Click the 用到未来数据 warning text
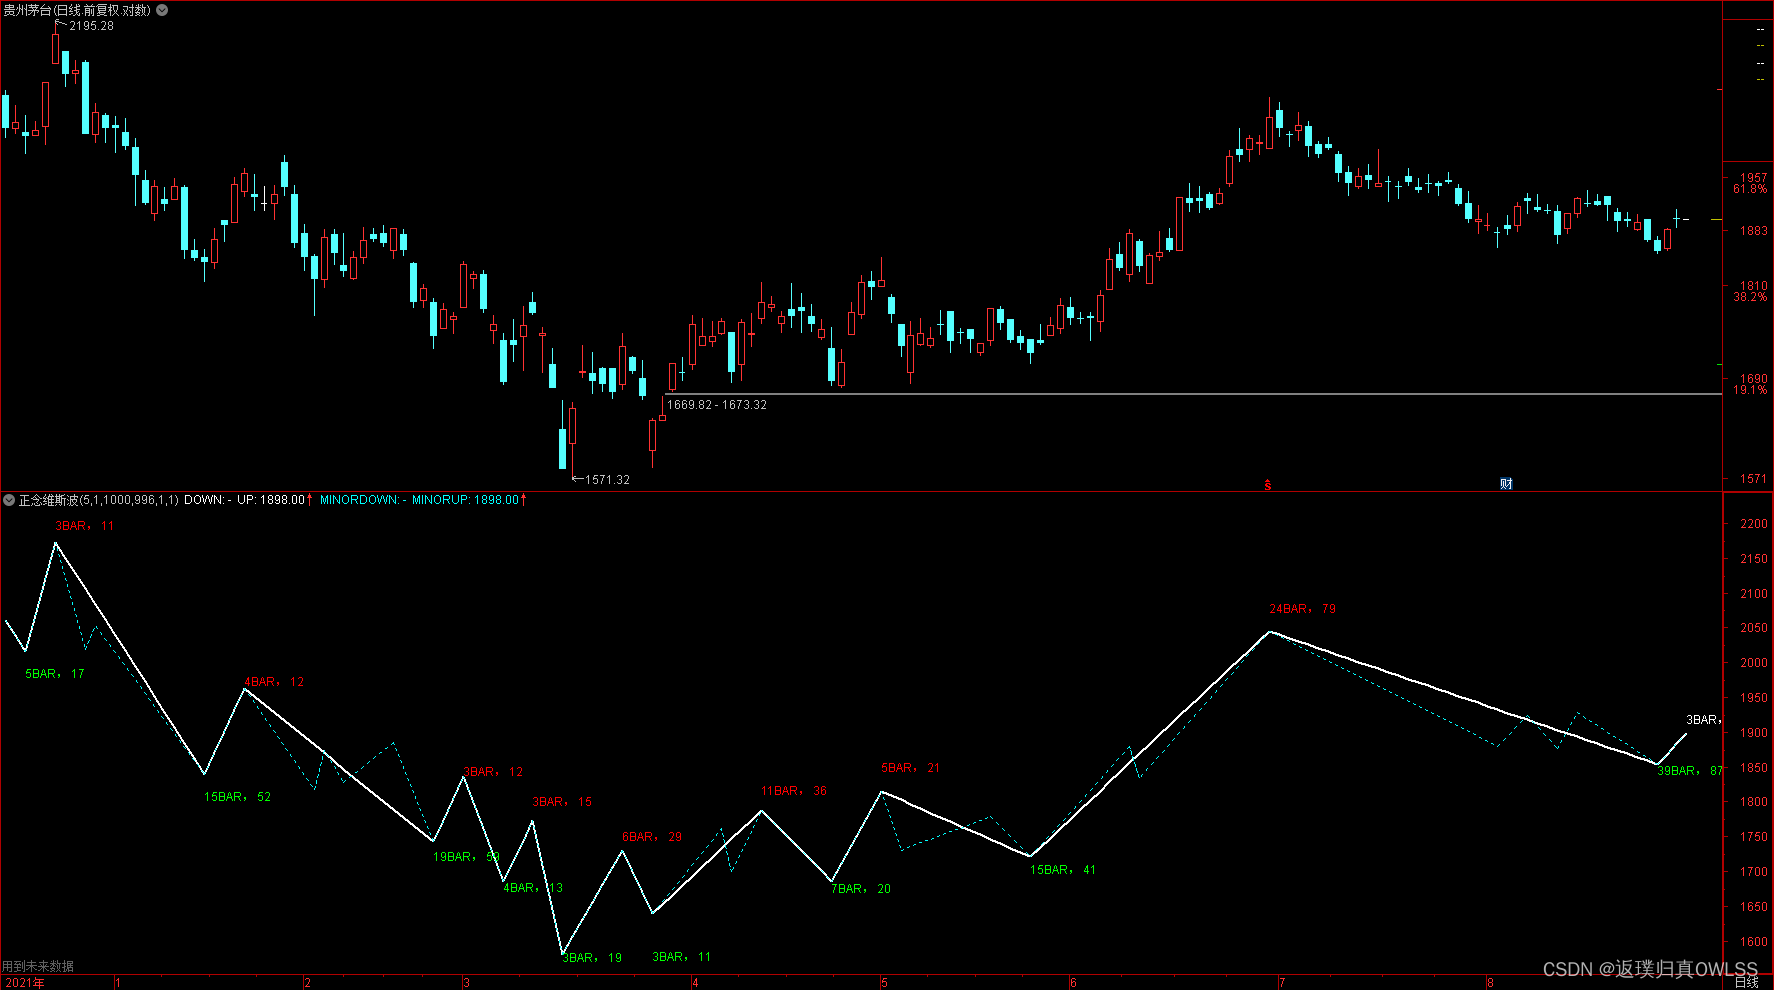The image size is (1774, 990). click(38, 967)
